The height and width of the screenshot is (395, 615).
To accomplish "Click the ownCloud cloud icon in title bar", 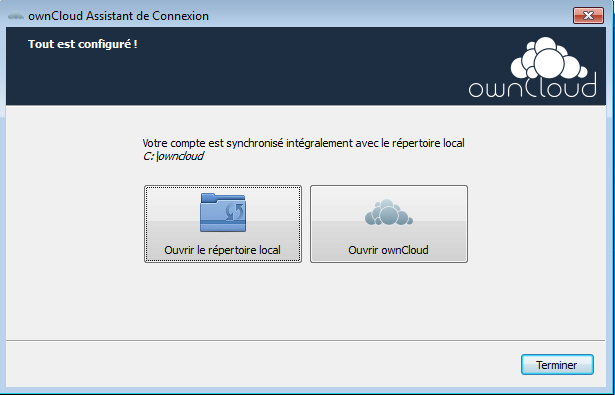I will coord(16,16).
